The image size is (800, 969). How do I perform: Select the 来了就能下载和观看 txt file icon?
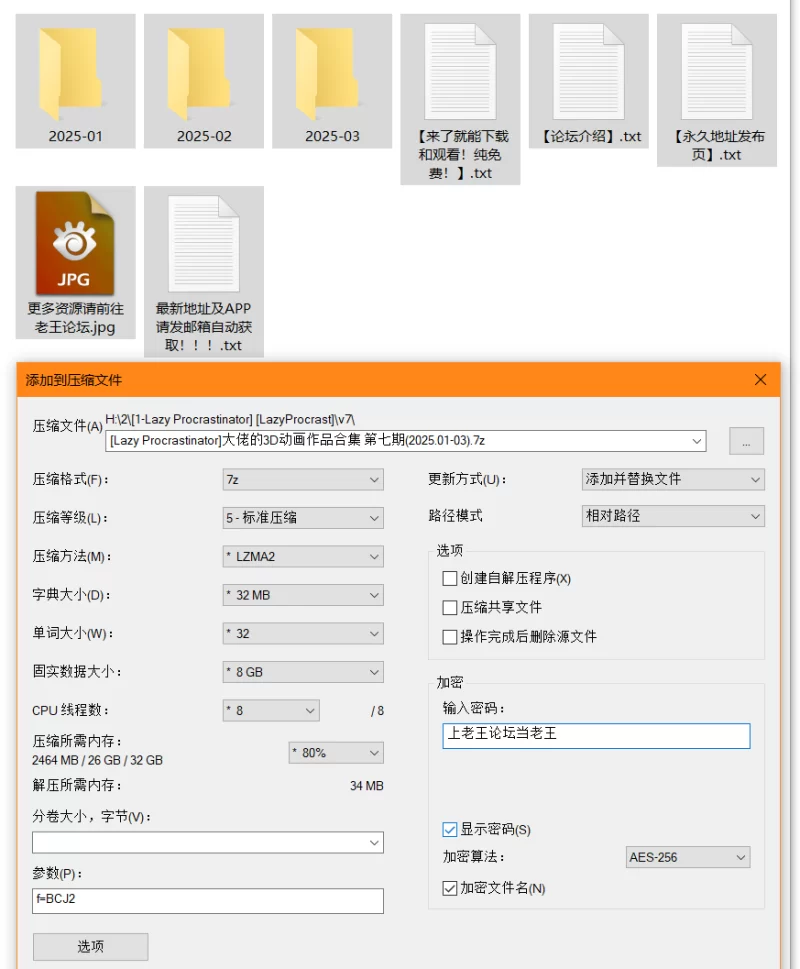460,72
